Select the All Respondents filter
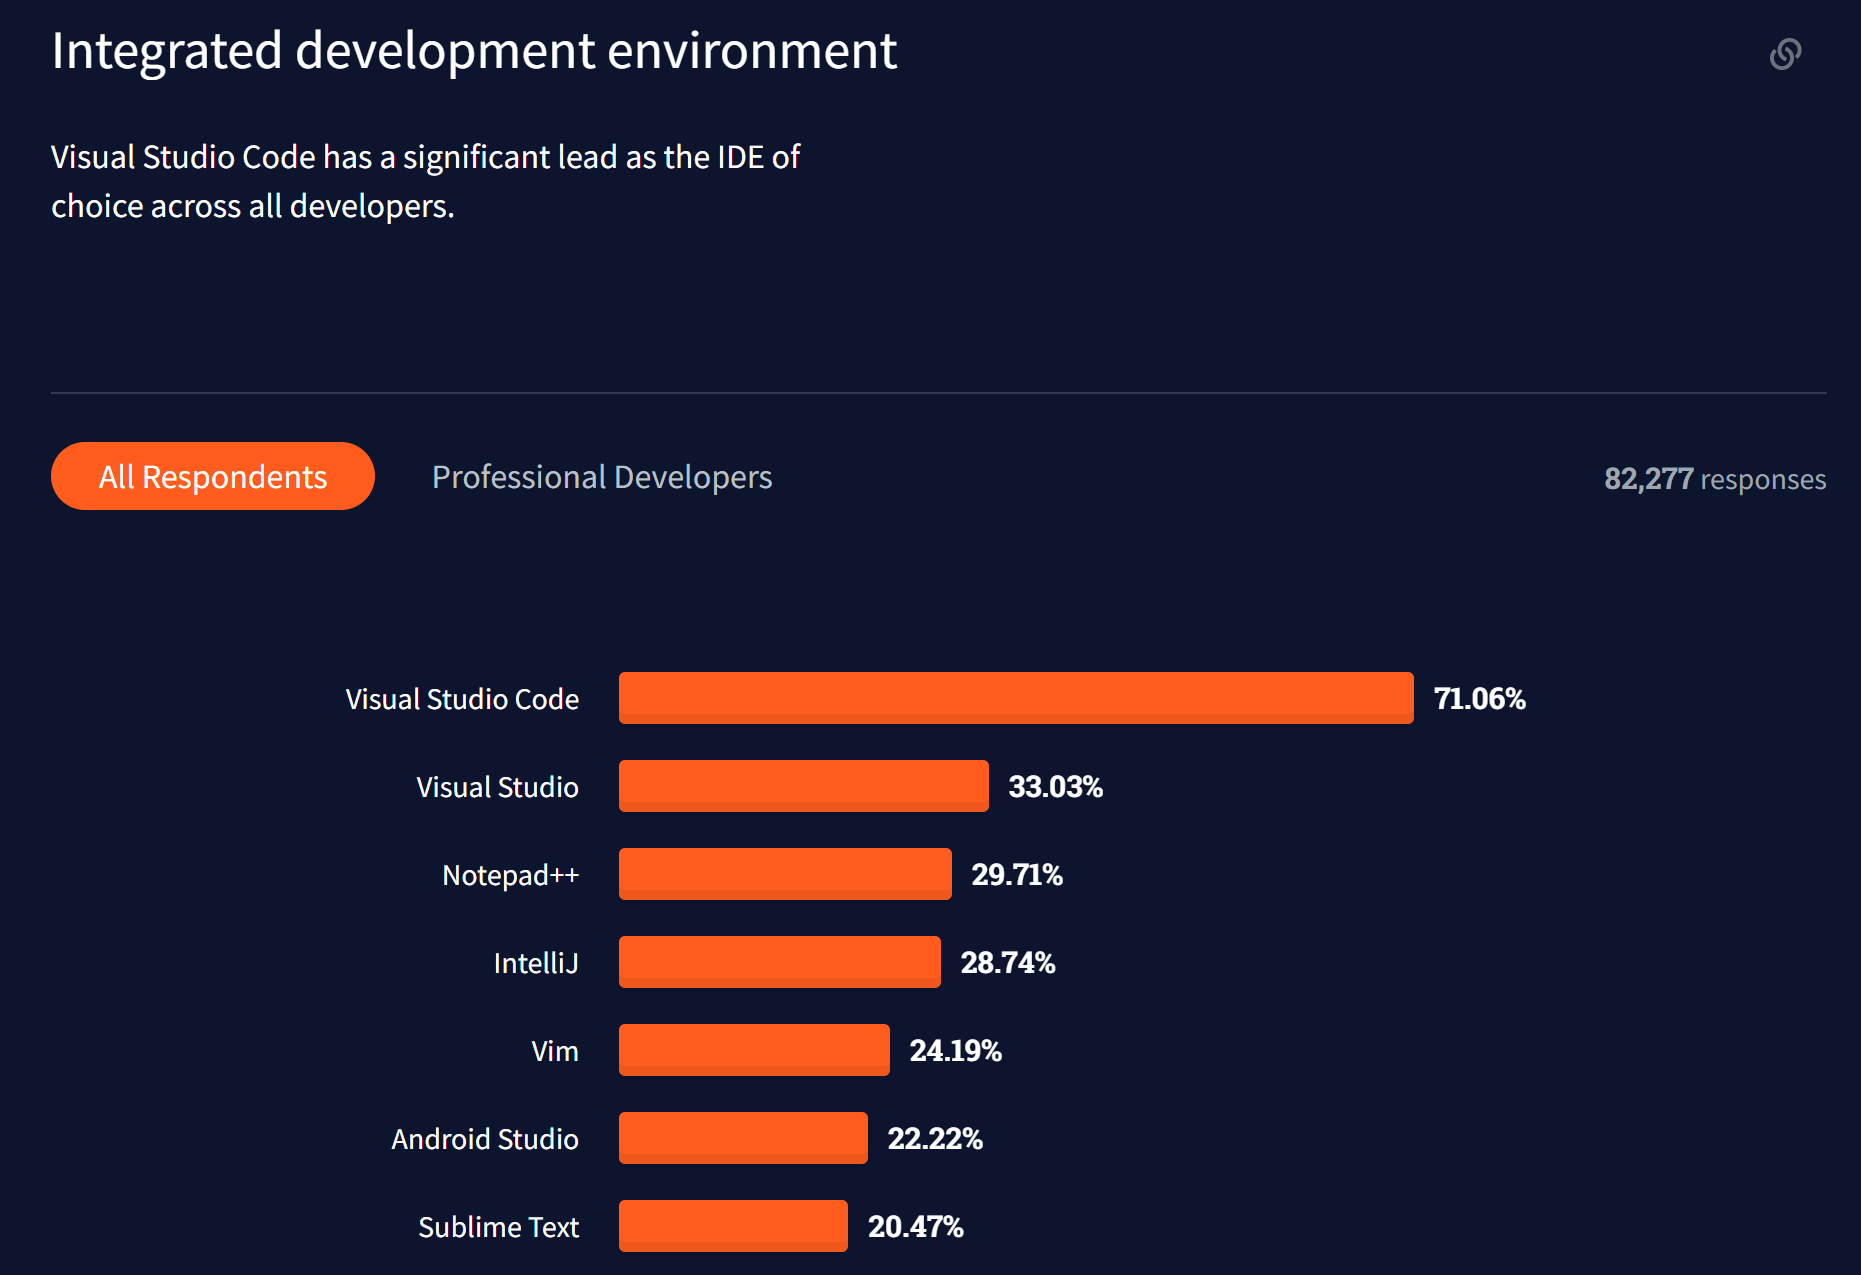This screenshot has height=1275, width=1861. click(x=212, y=476)
